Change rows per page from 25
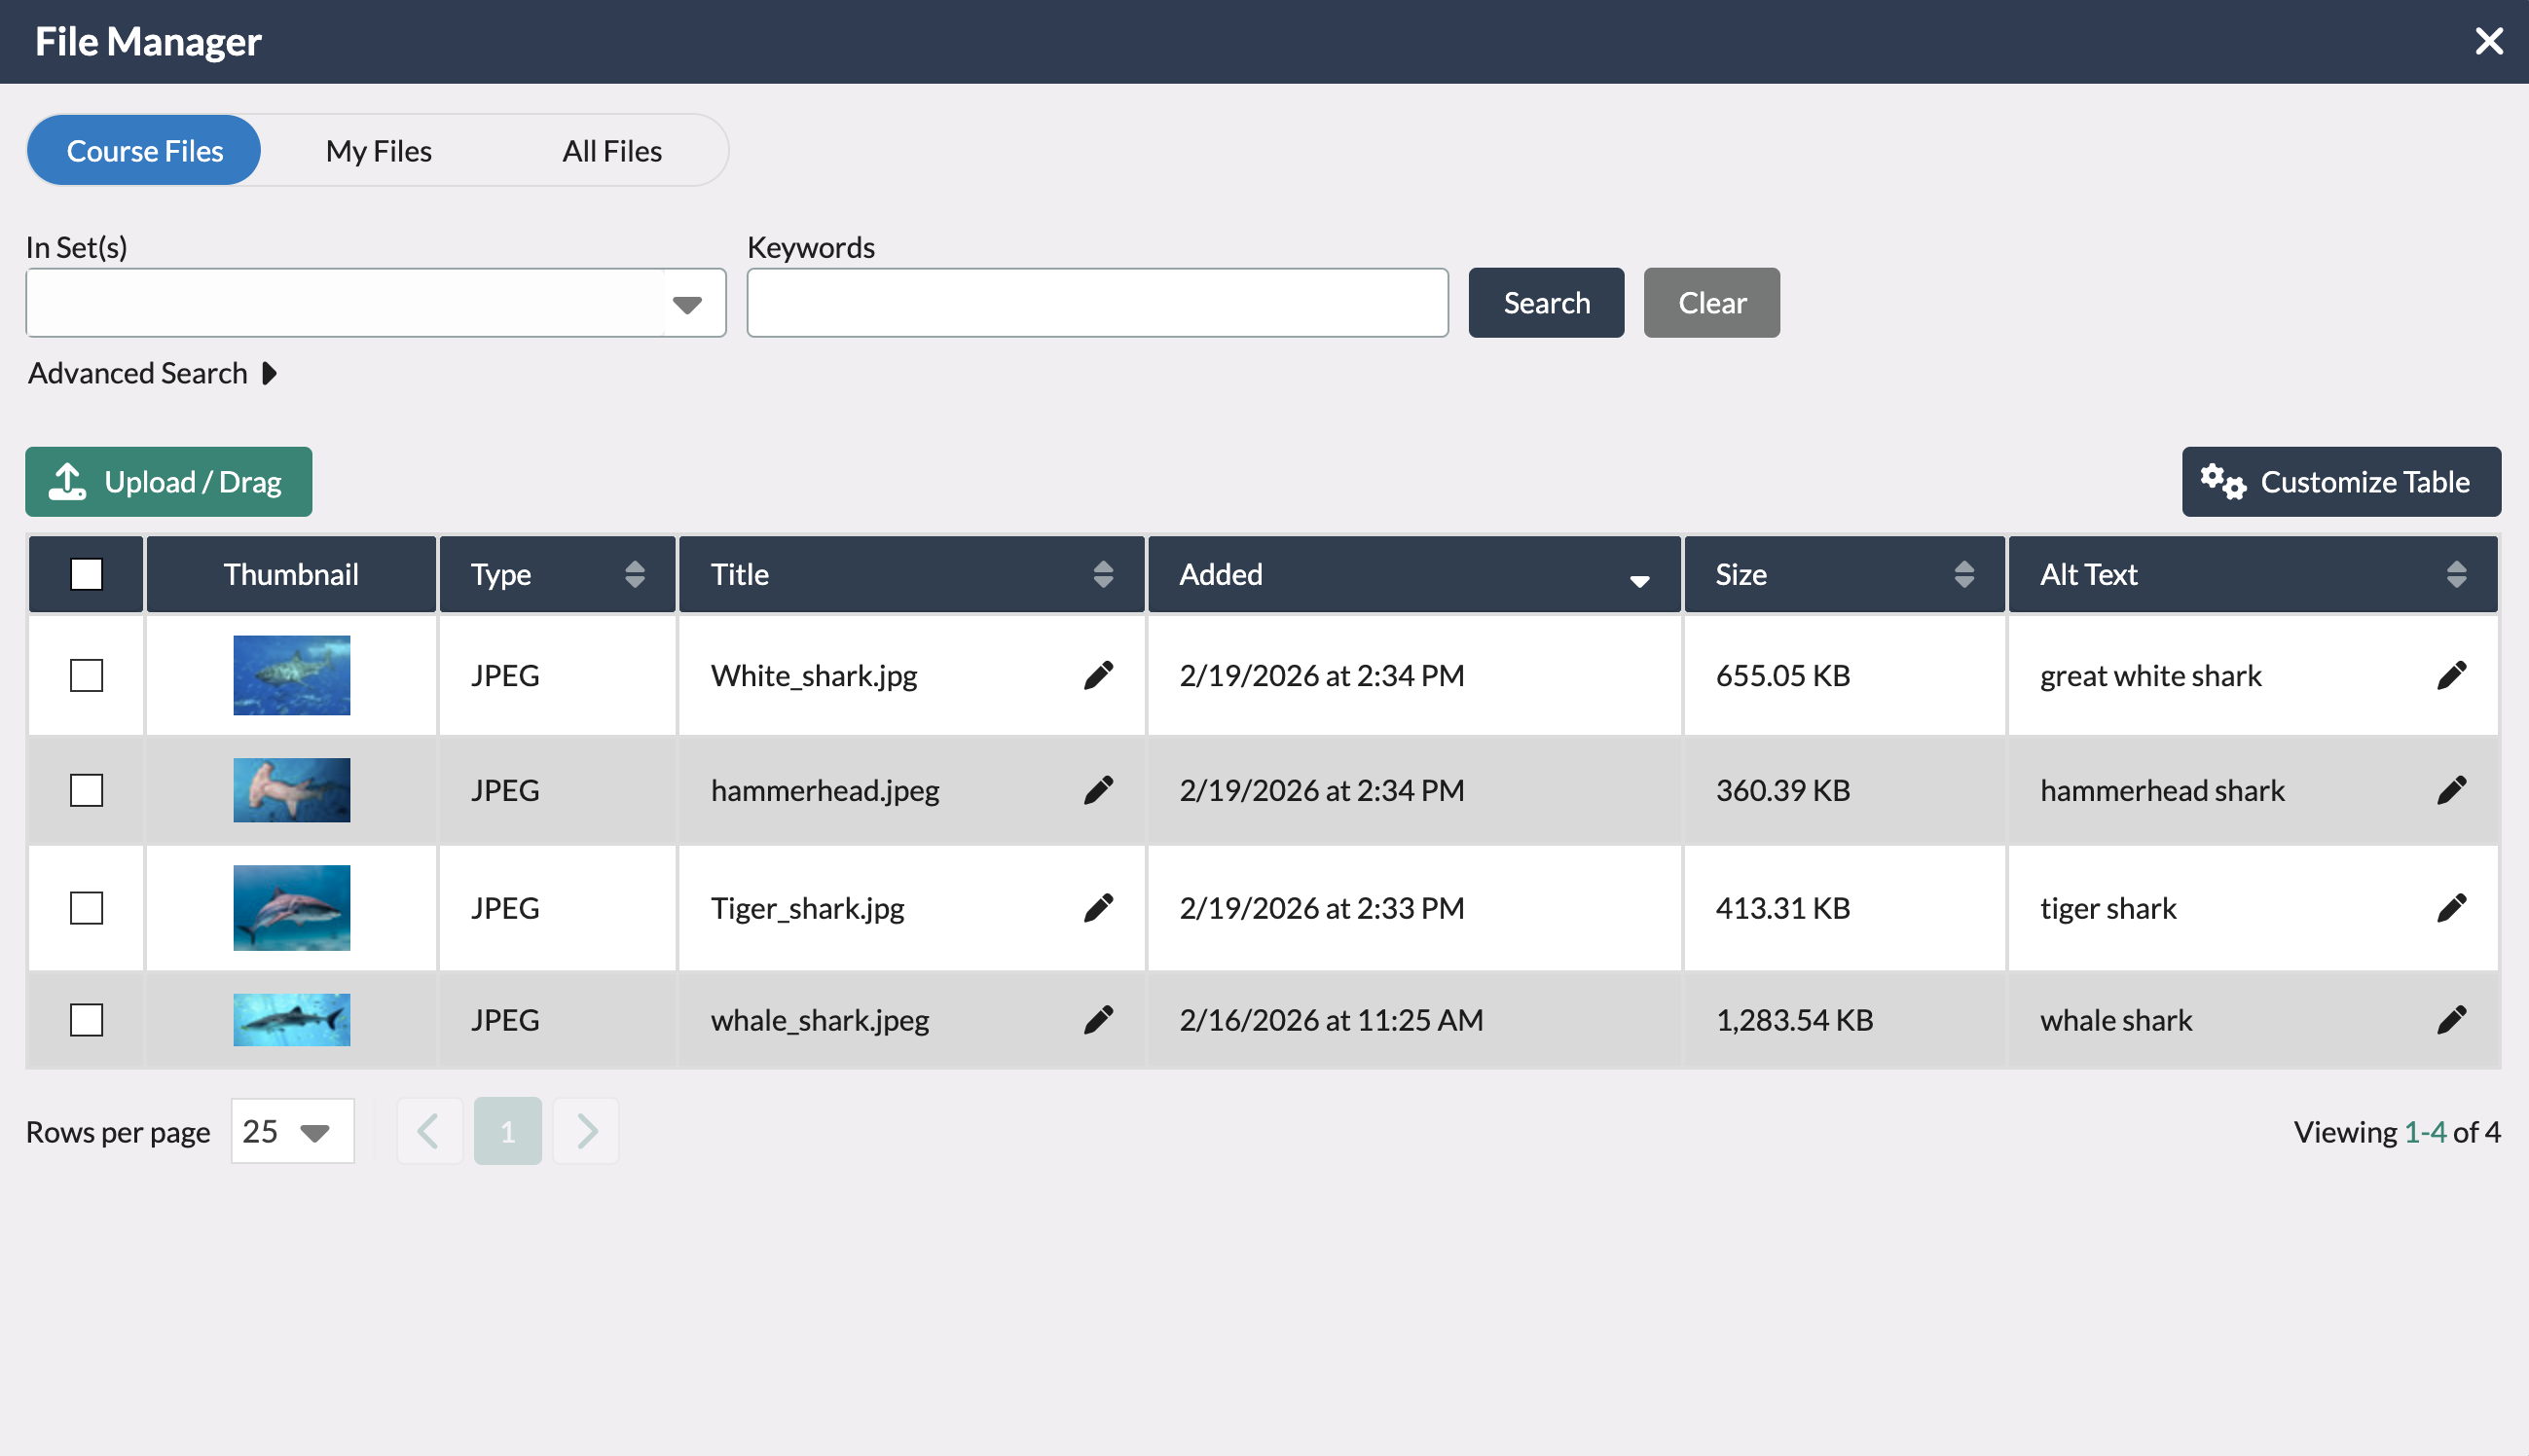Image resolution: width=2529 pixels, height=1456 pixels. [292, 1131]
